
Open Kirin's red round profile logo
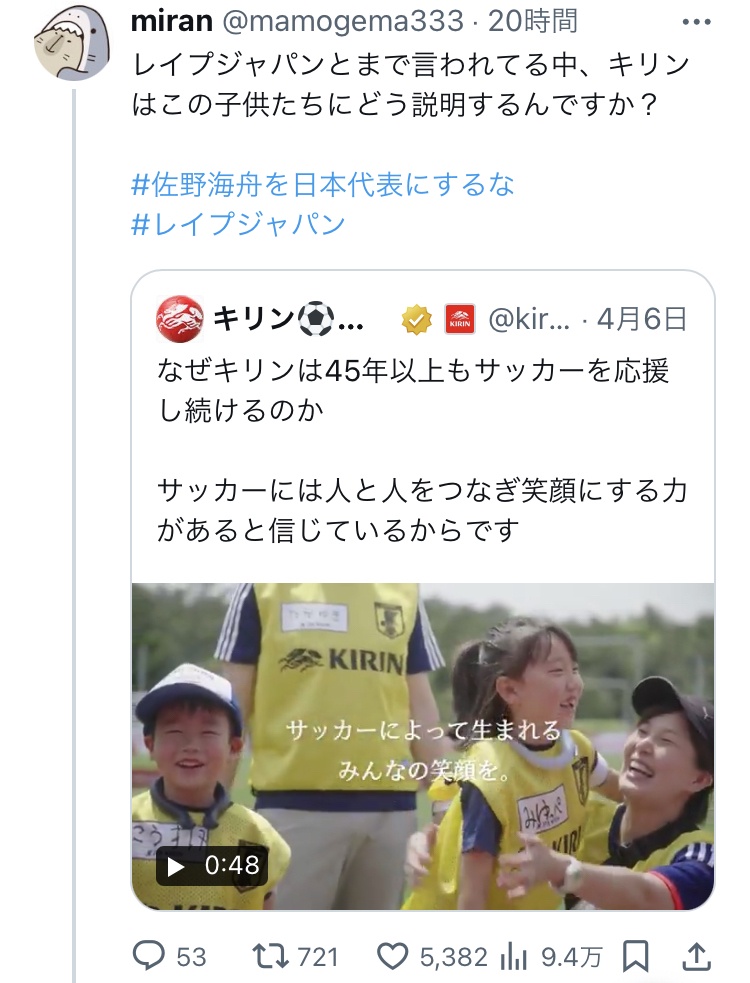tap(179, 318)
